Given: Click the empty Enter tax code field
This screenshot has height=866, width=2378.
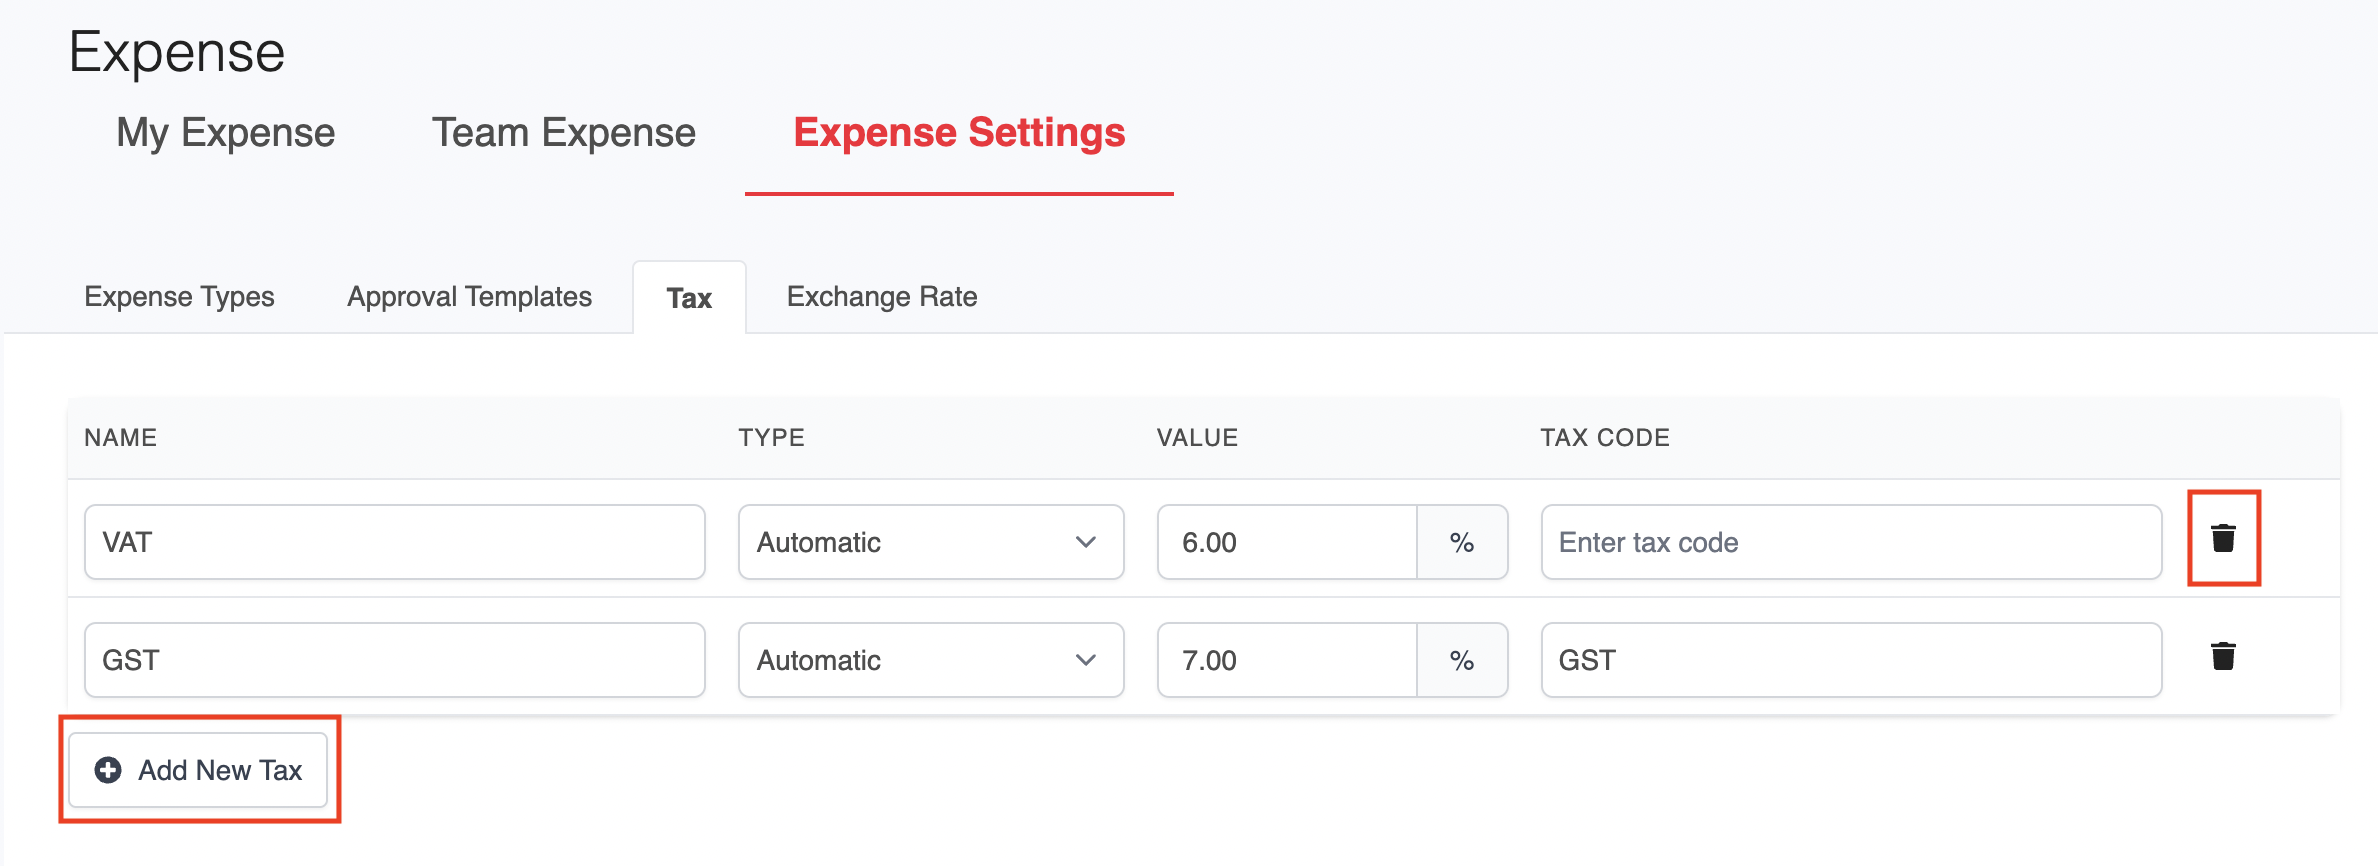Looking at the screenshot, I should pyautogui.click(x=1850, y=542).
